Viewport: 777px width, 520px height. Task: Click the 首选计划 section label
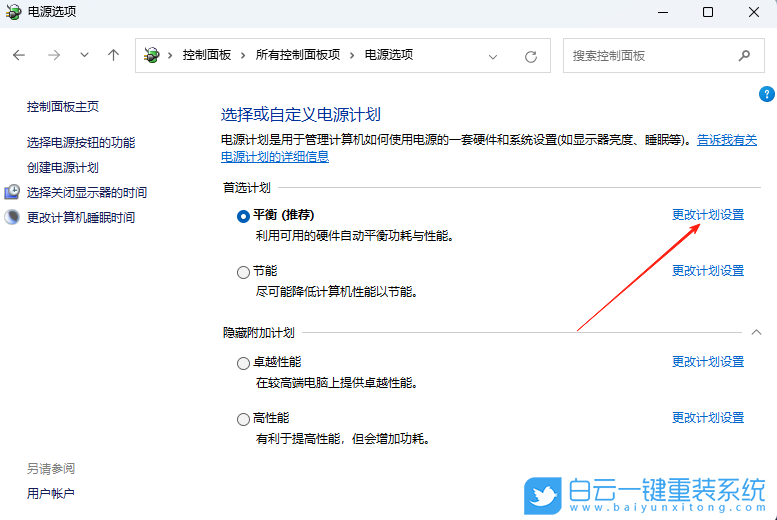[x=247, y=188]
